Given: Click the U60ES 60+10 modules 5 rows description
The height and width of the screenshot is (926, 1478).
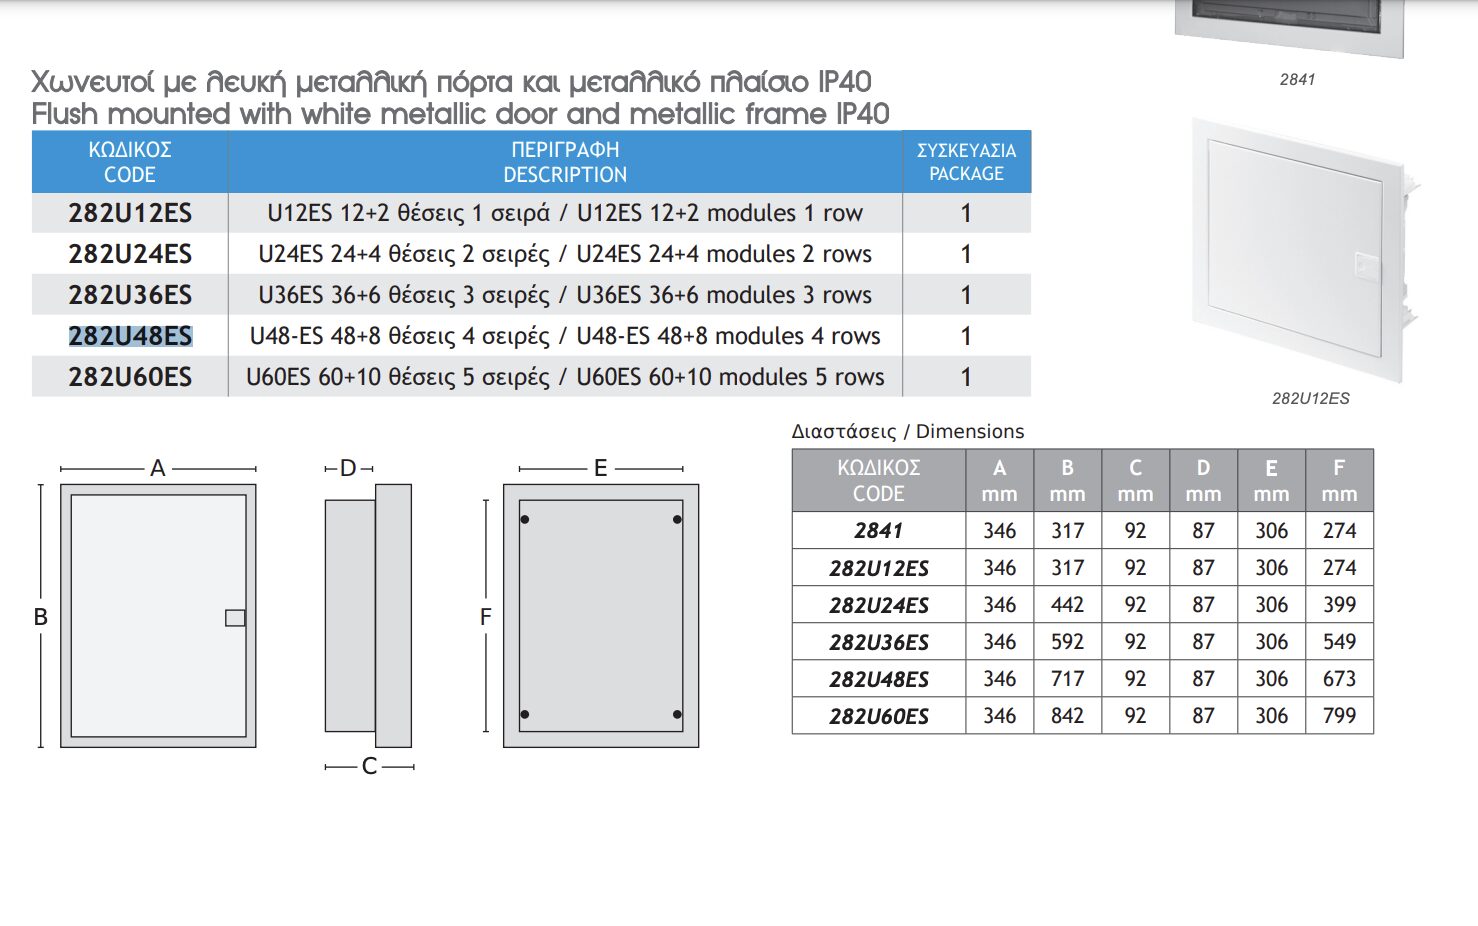Looking at the screenshot, I should (565, 377).
